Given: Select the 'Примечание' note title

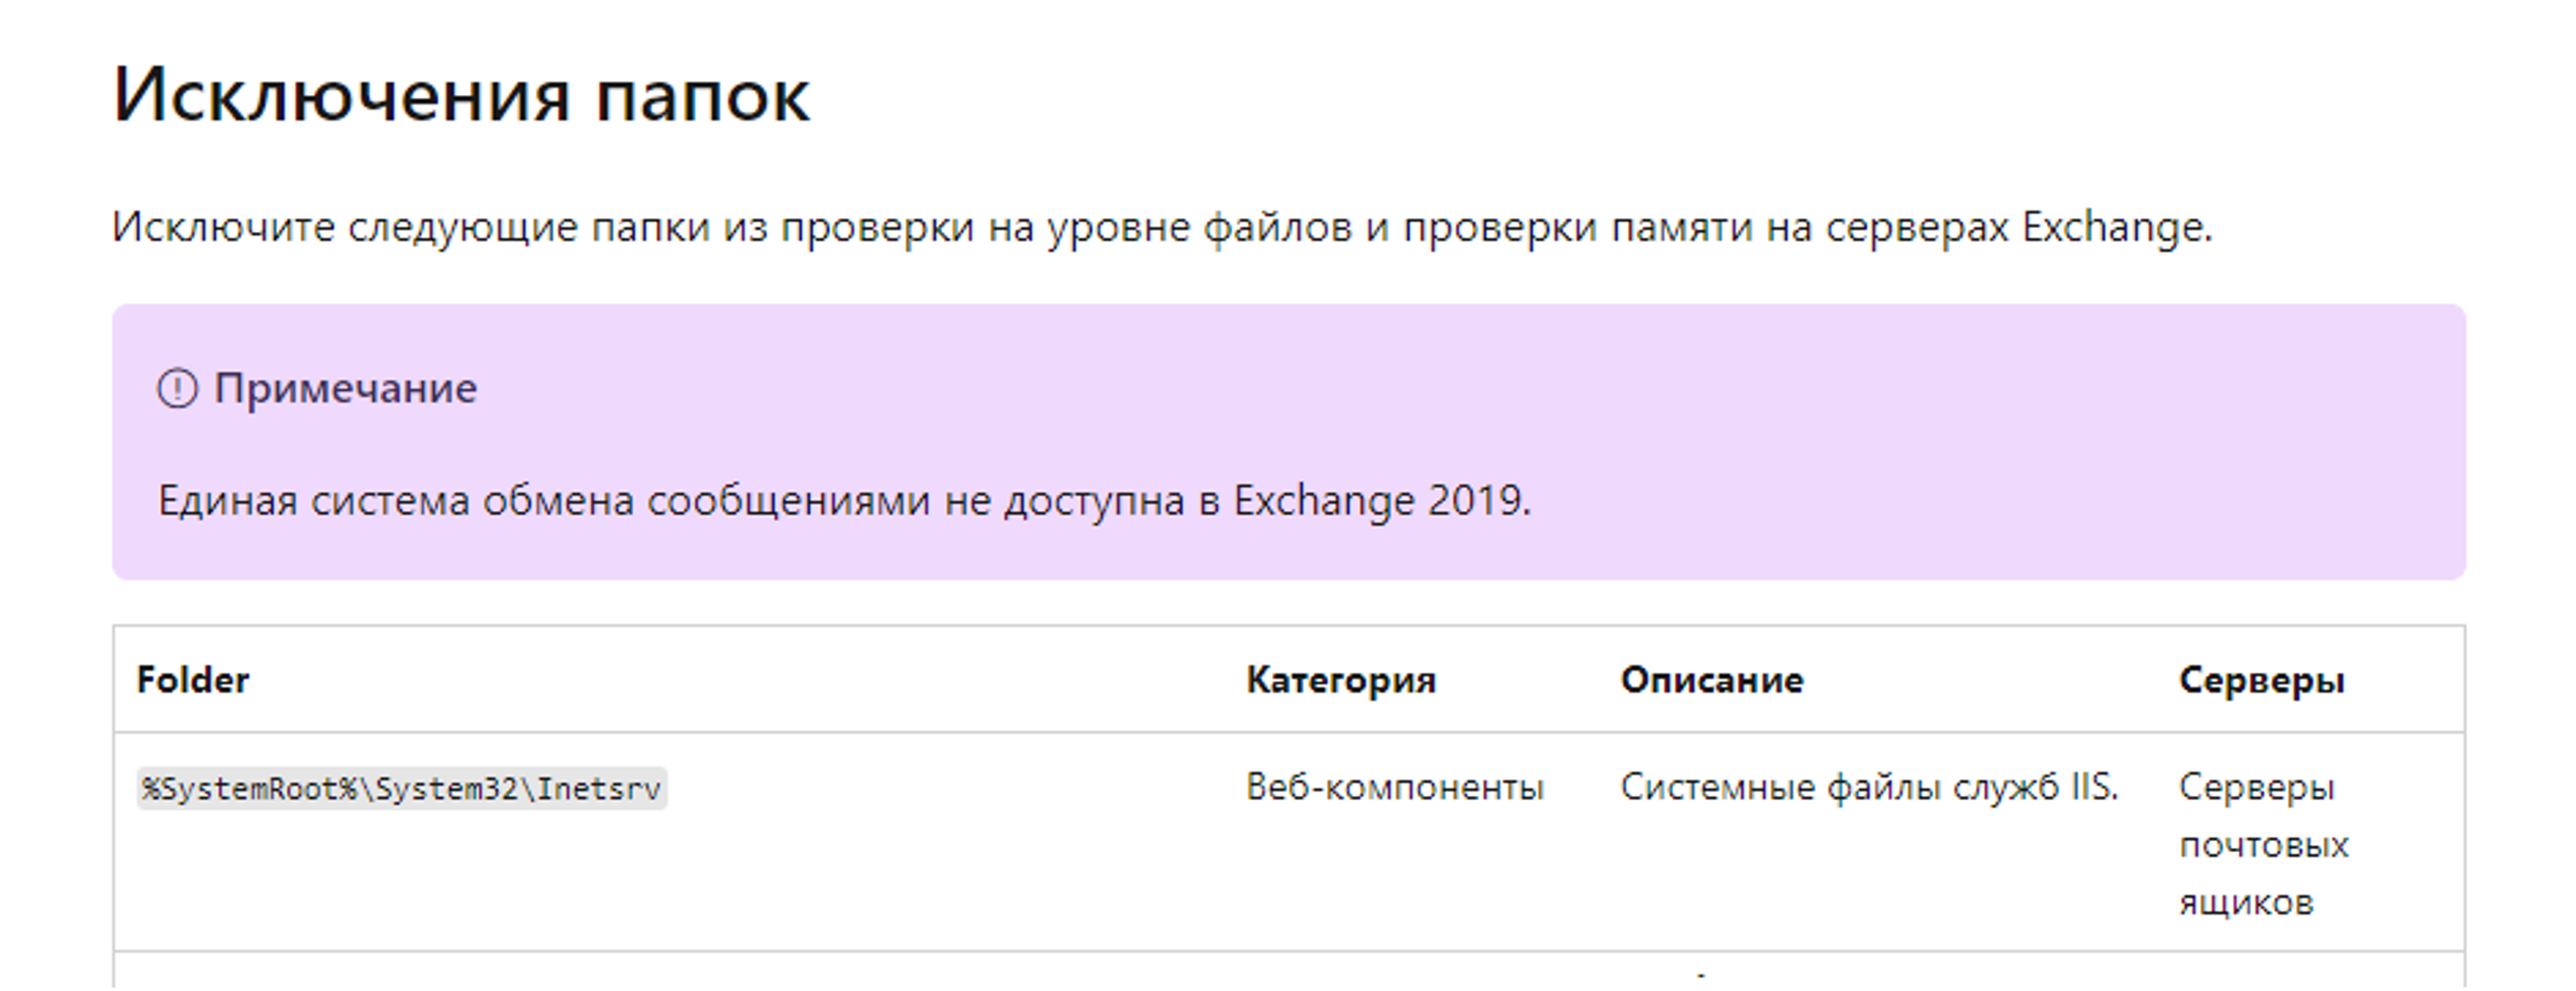Looking at the screenshot, I should (345, 388).
